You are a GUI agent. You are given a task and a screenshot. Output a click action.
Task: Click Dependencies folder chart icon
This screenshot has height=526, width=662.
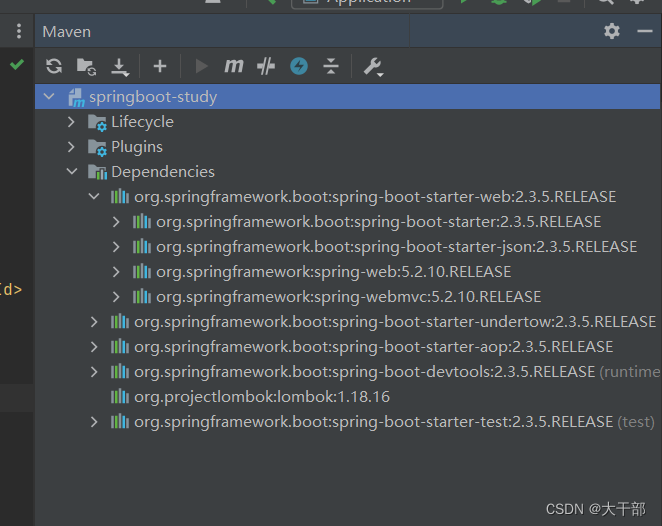pos(97,172)
